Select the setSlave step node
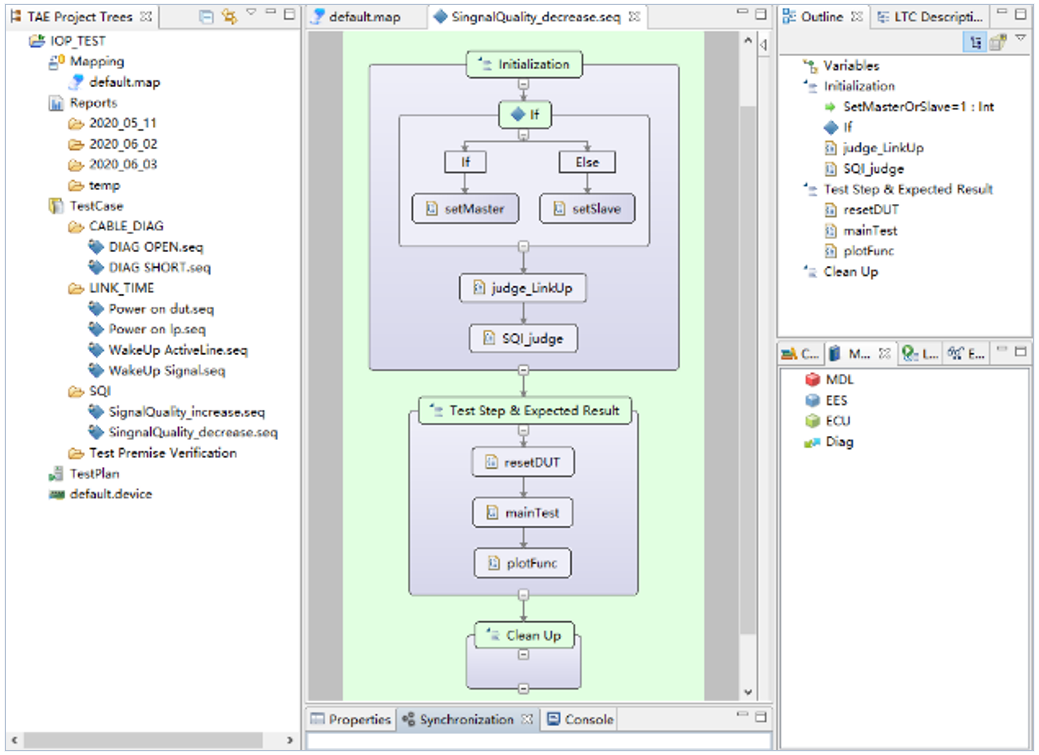 pyautogui.click(x=587, y=209)
